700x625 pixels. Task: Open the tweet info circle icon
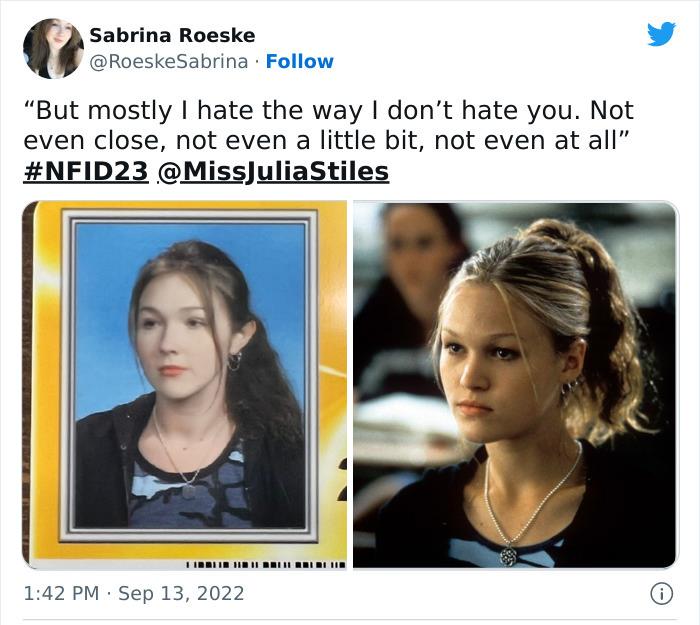(x=661, y=594)
